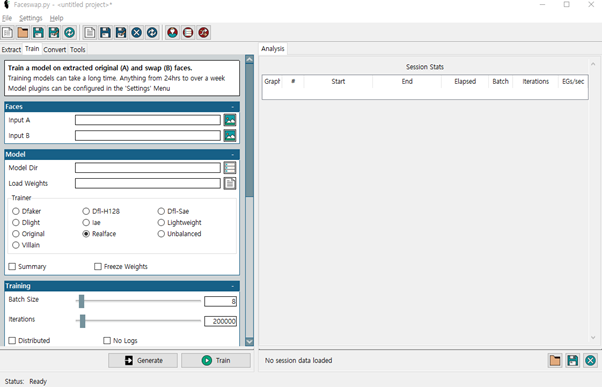This screenshot has height=387, width=602.
Task: Save task with dark blue floppy icon
Action: pyautogui.click(x=105, y=33)
